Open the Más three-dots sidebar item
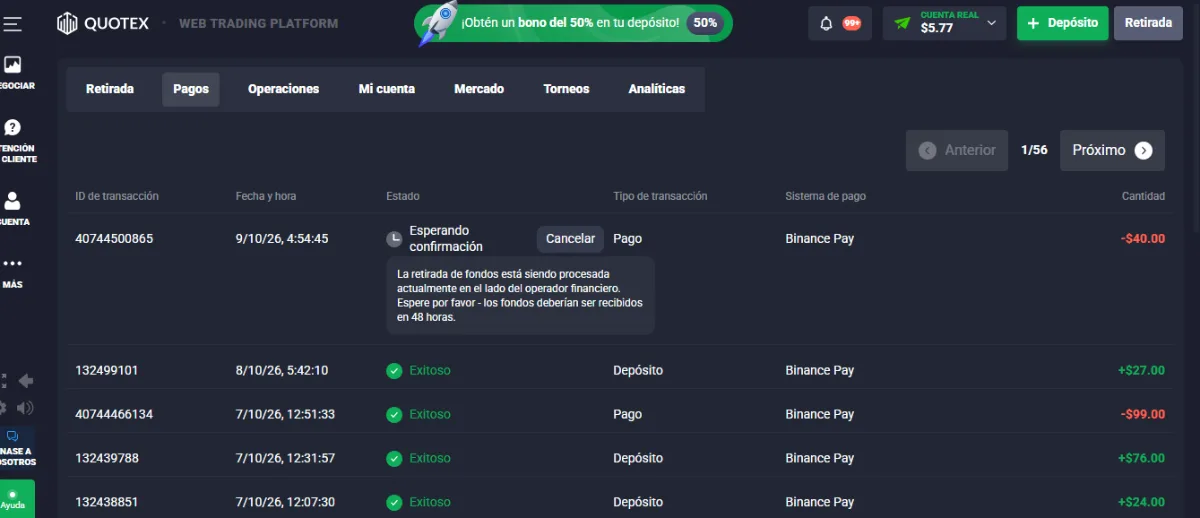 (x=13, y=271)
